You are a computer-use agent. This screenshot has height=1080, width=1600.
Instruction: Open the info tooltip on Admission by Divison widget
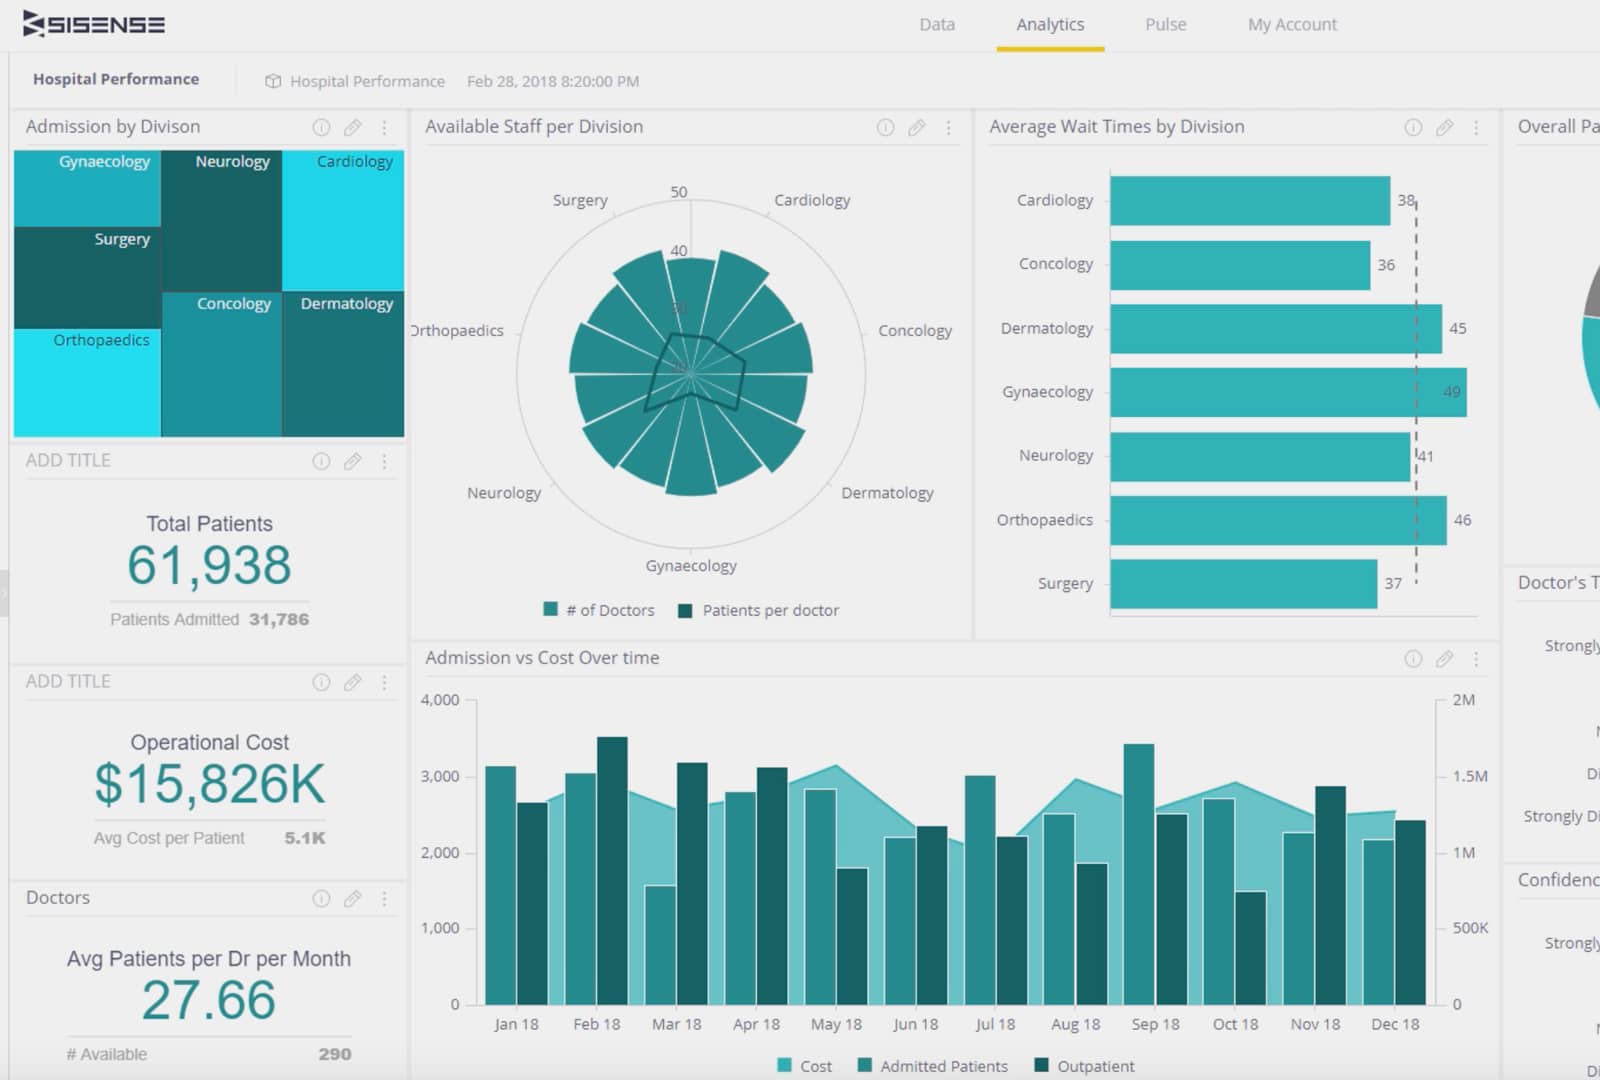click(x=321, y=127)
